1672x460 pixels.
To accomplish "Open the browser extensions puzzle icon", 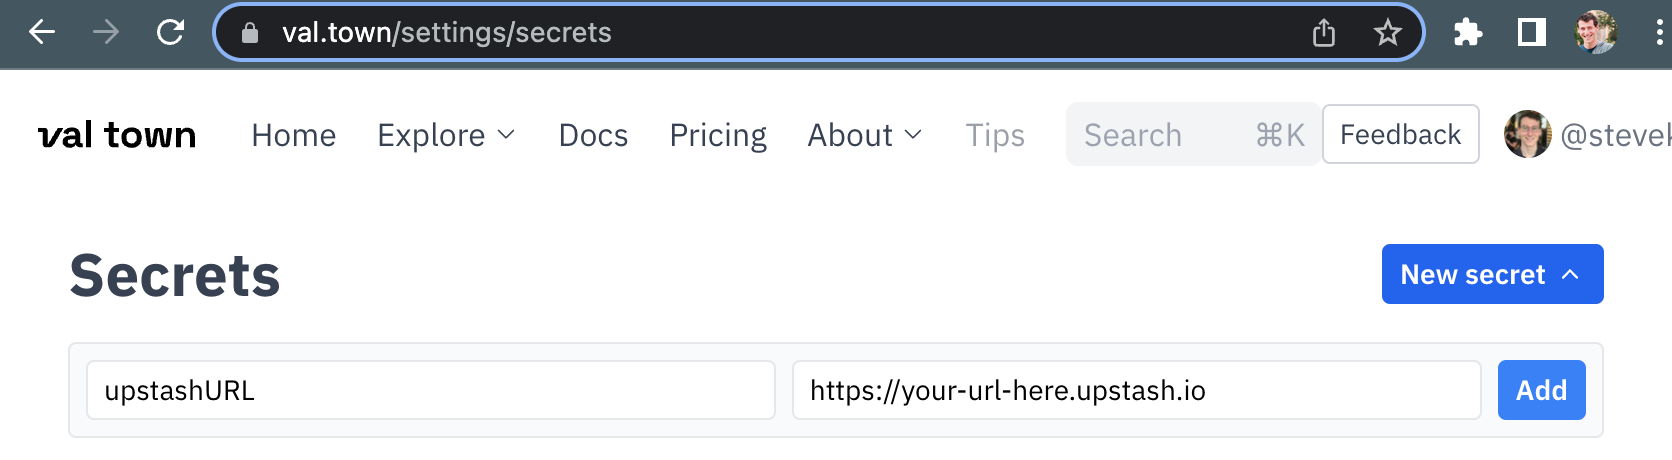I will tap(1468, 33).
